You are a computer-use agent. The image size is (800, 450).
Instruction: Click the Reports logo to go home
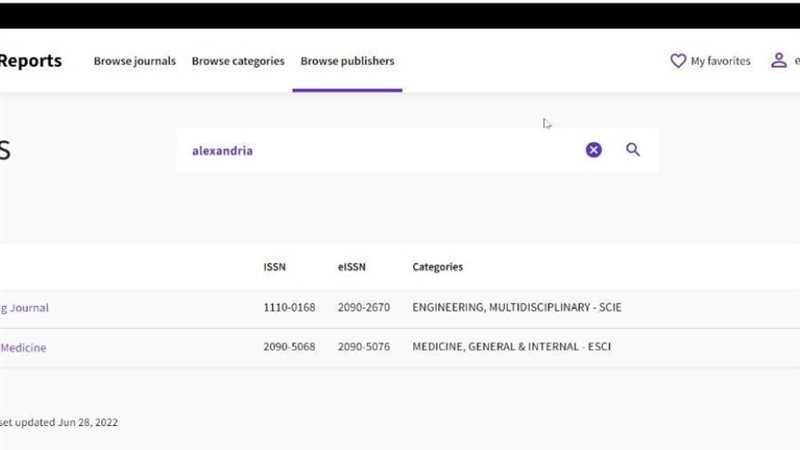point(30,61)
